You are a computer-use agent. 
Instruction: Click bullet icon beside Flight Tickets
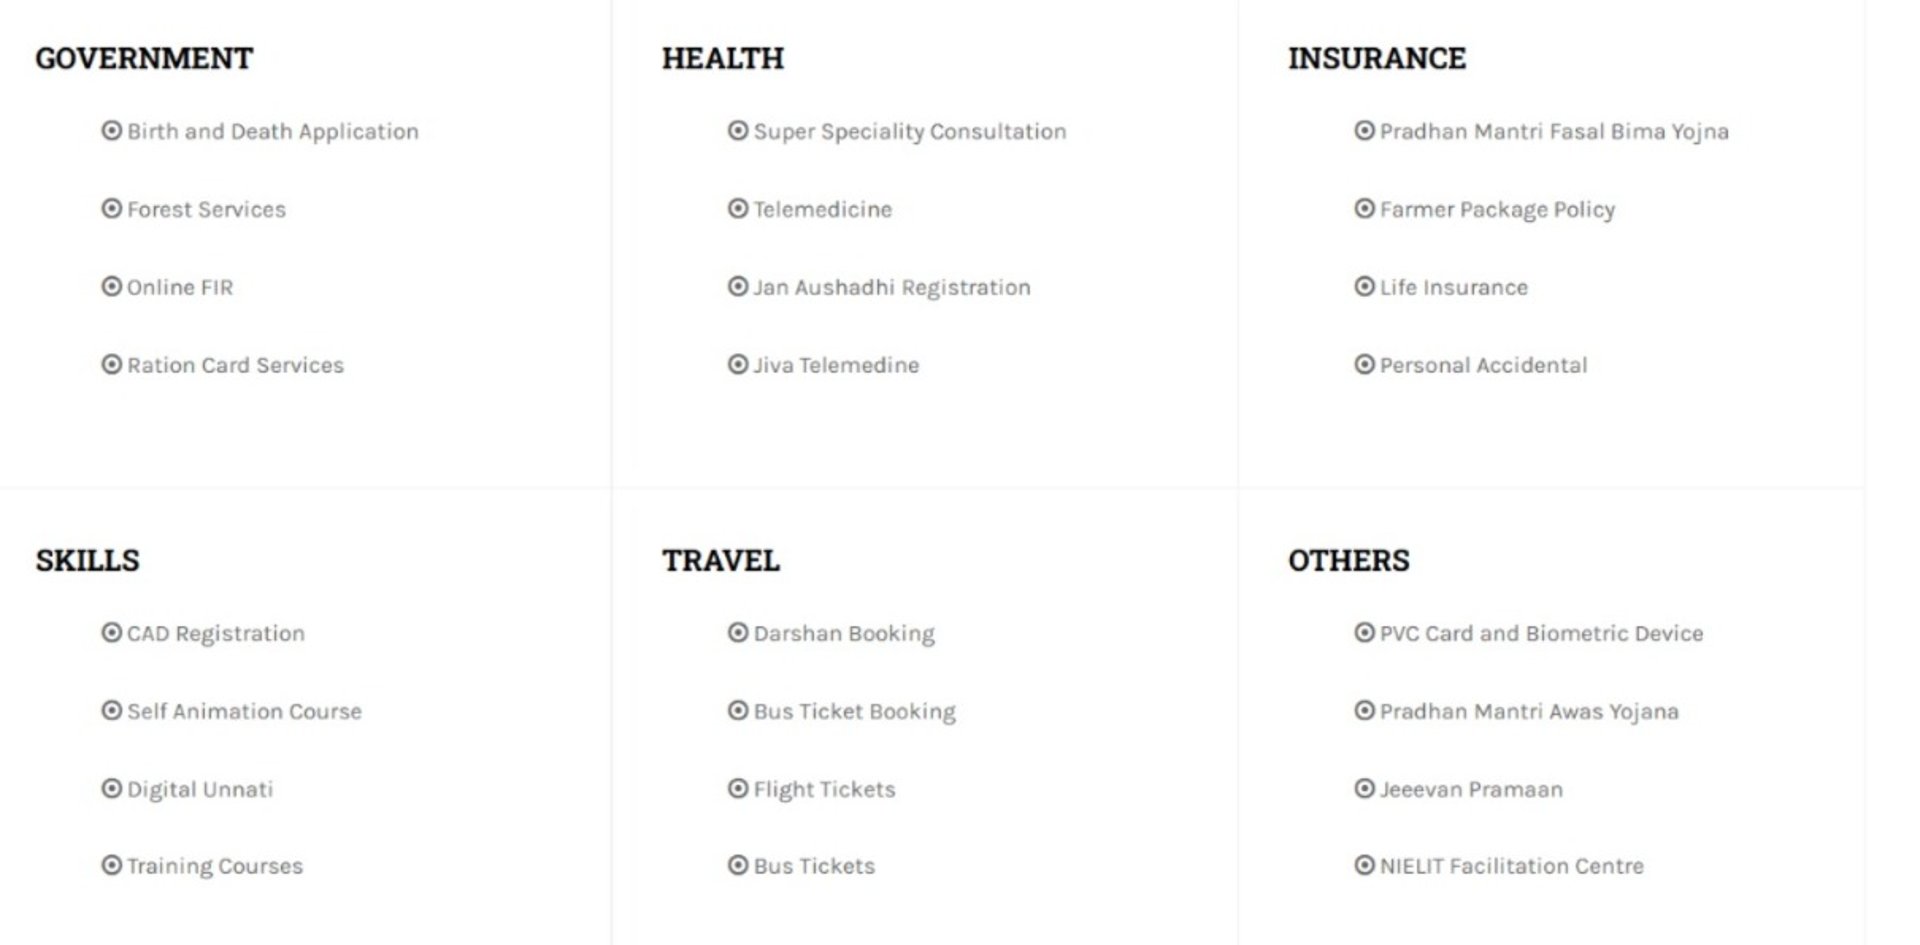(738, 789)
